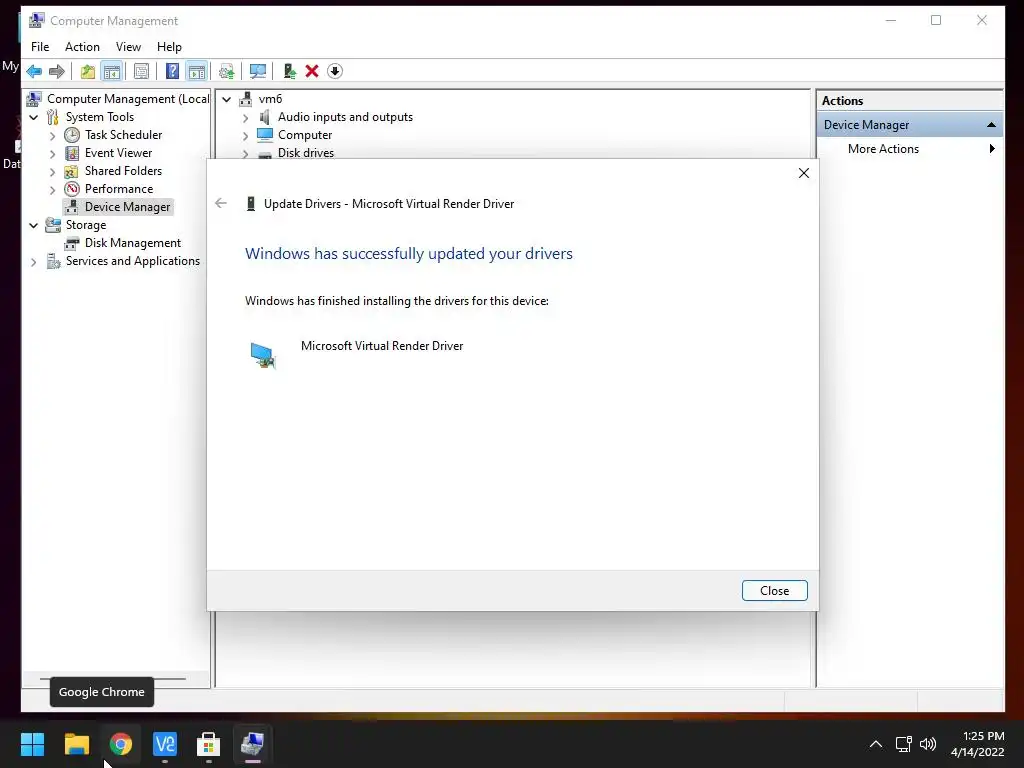Open the Action menu

[x=82, y=47]
